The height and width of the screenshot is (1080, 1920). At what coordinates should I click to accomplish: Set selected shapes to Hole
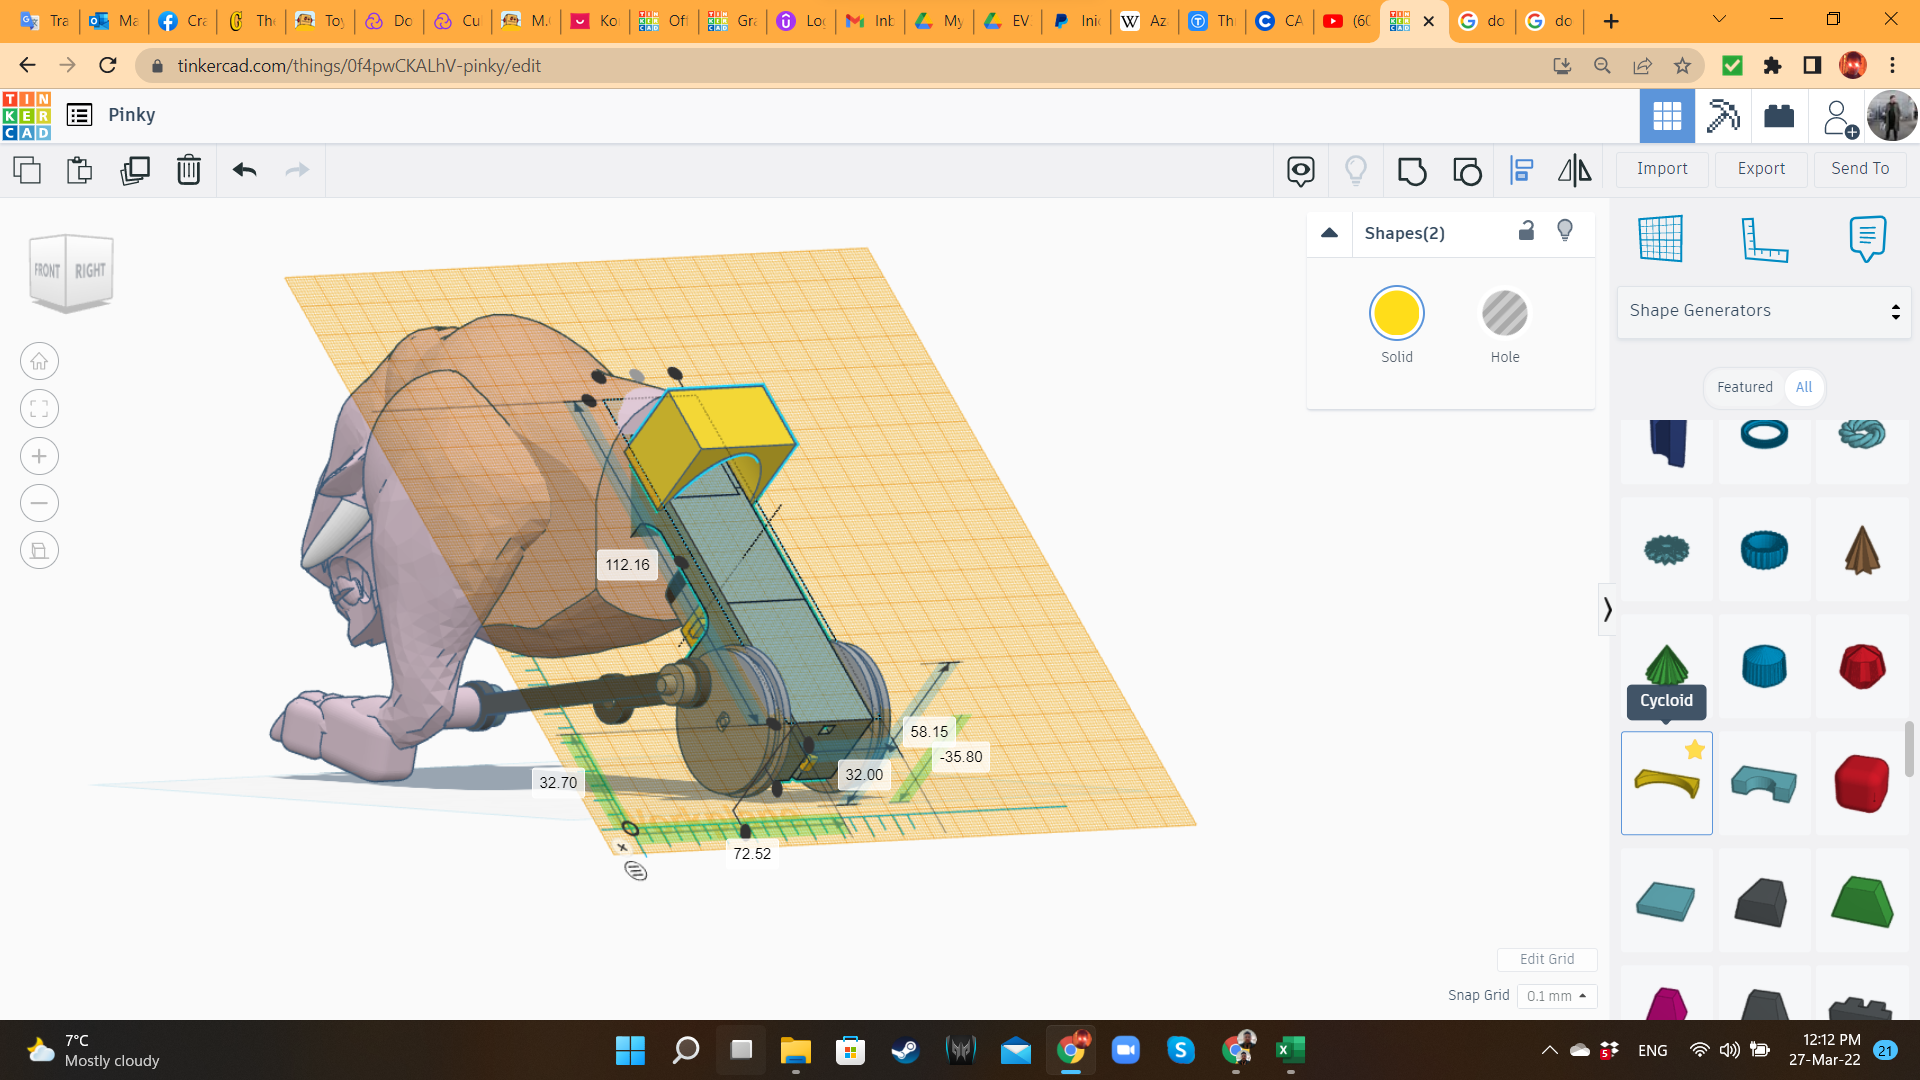coord(1504,314)
